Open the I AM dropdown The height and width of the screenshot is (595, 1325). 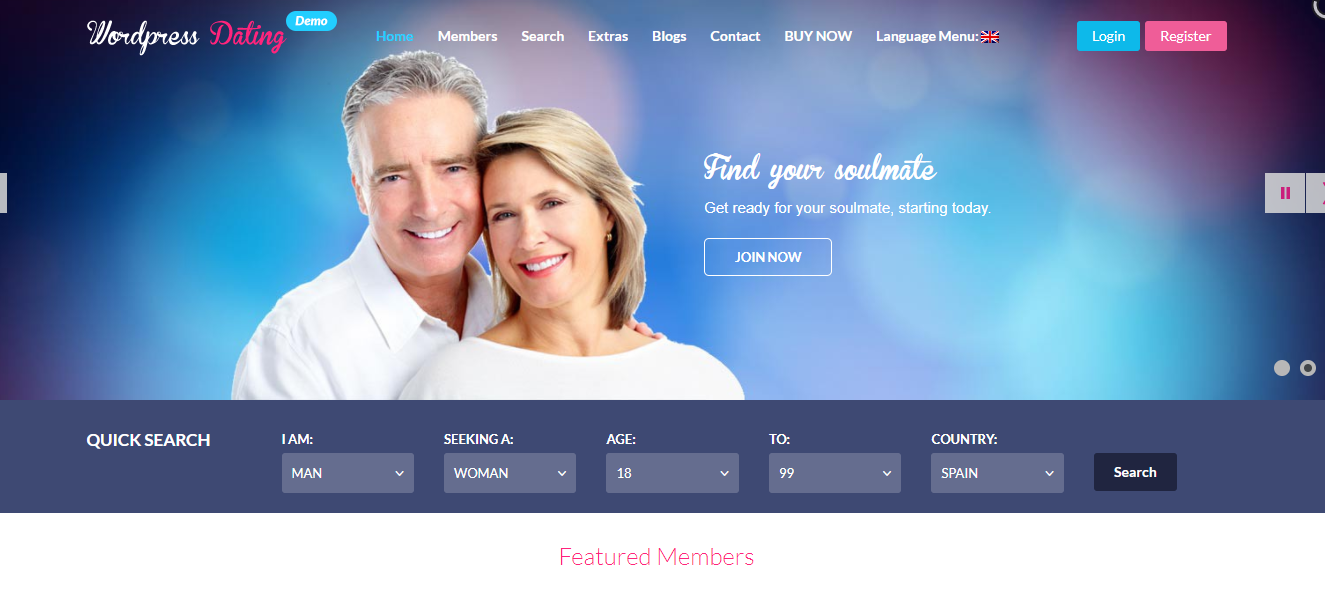[x=348, y=473]
